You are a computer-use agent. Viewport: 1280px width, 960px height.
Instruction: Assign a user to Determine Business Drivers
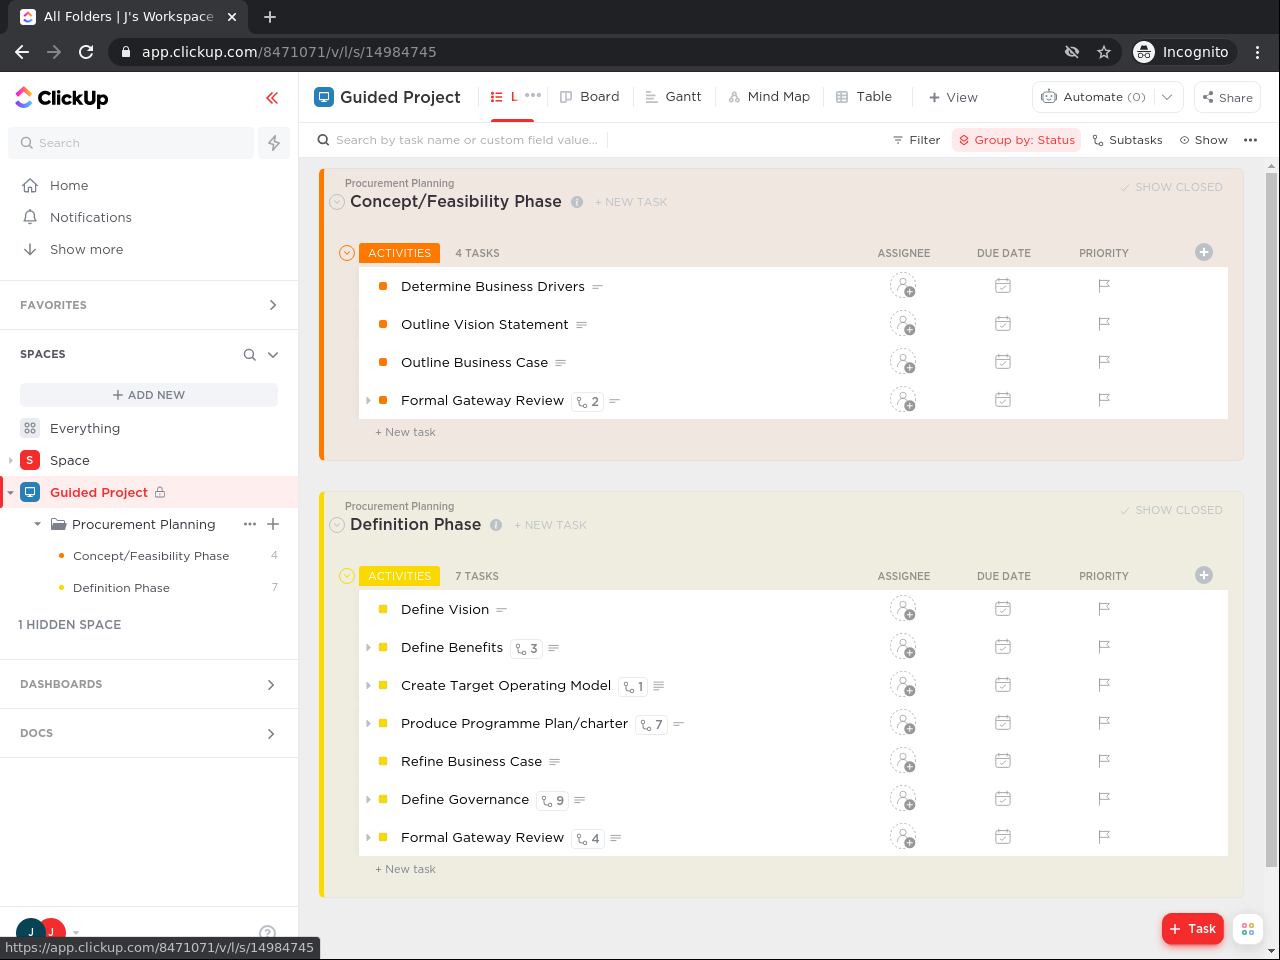(903, 287)
